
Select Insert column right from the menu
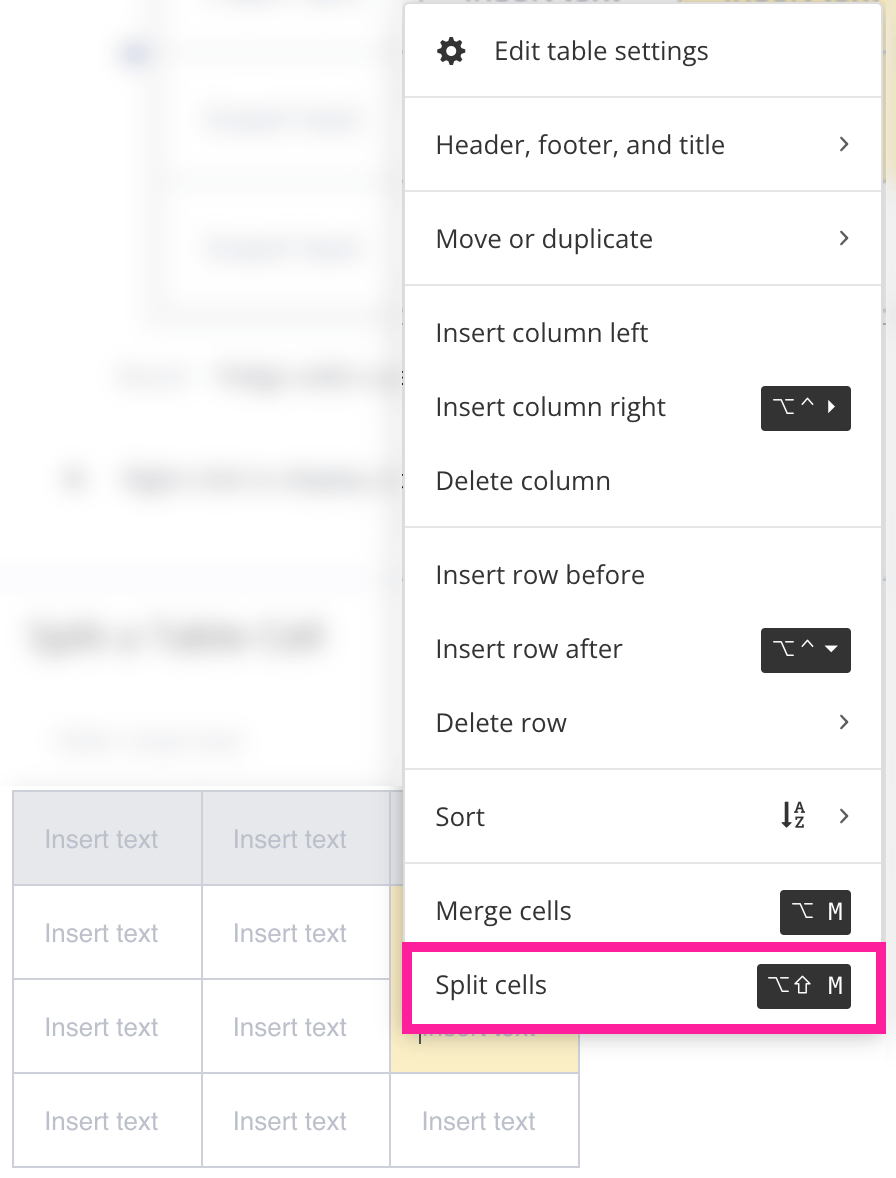pos(550,406)
